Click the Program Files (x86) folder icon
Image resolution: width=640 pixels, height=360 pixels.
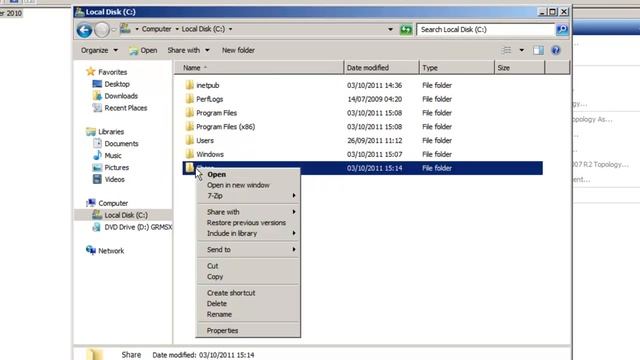point(189,127)
